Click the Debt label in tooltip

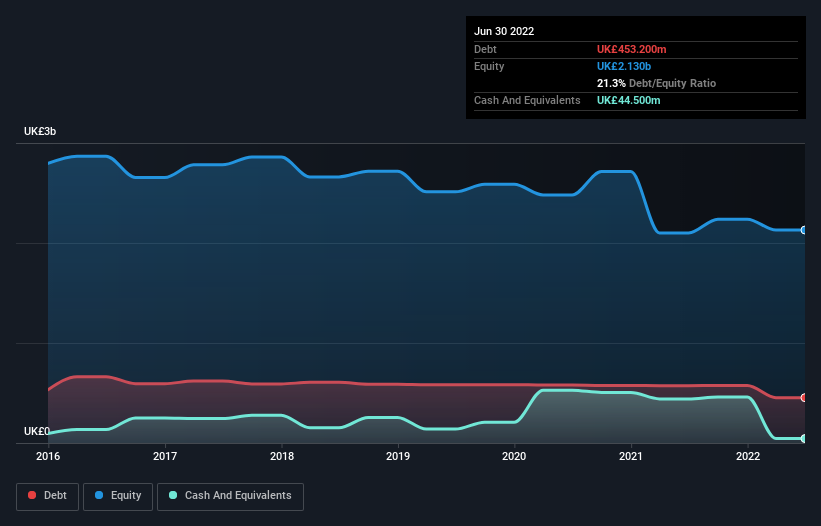[x=485, y=49]
